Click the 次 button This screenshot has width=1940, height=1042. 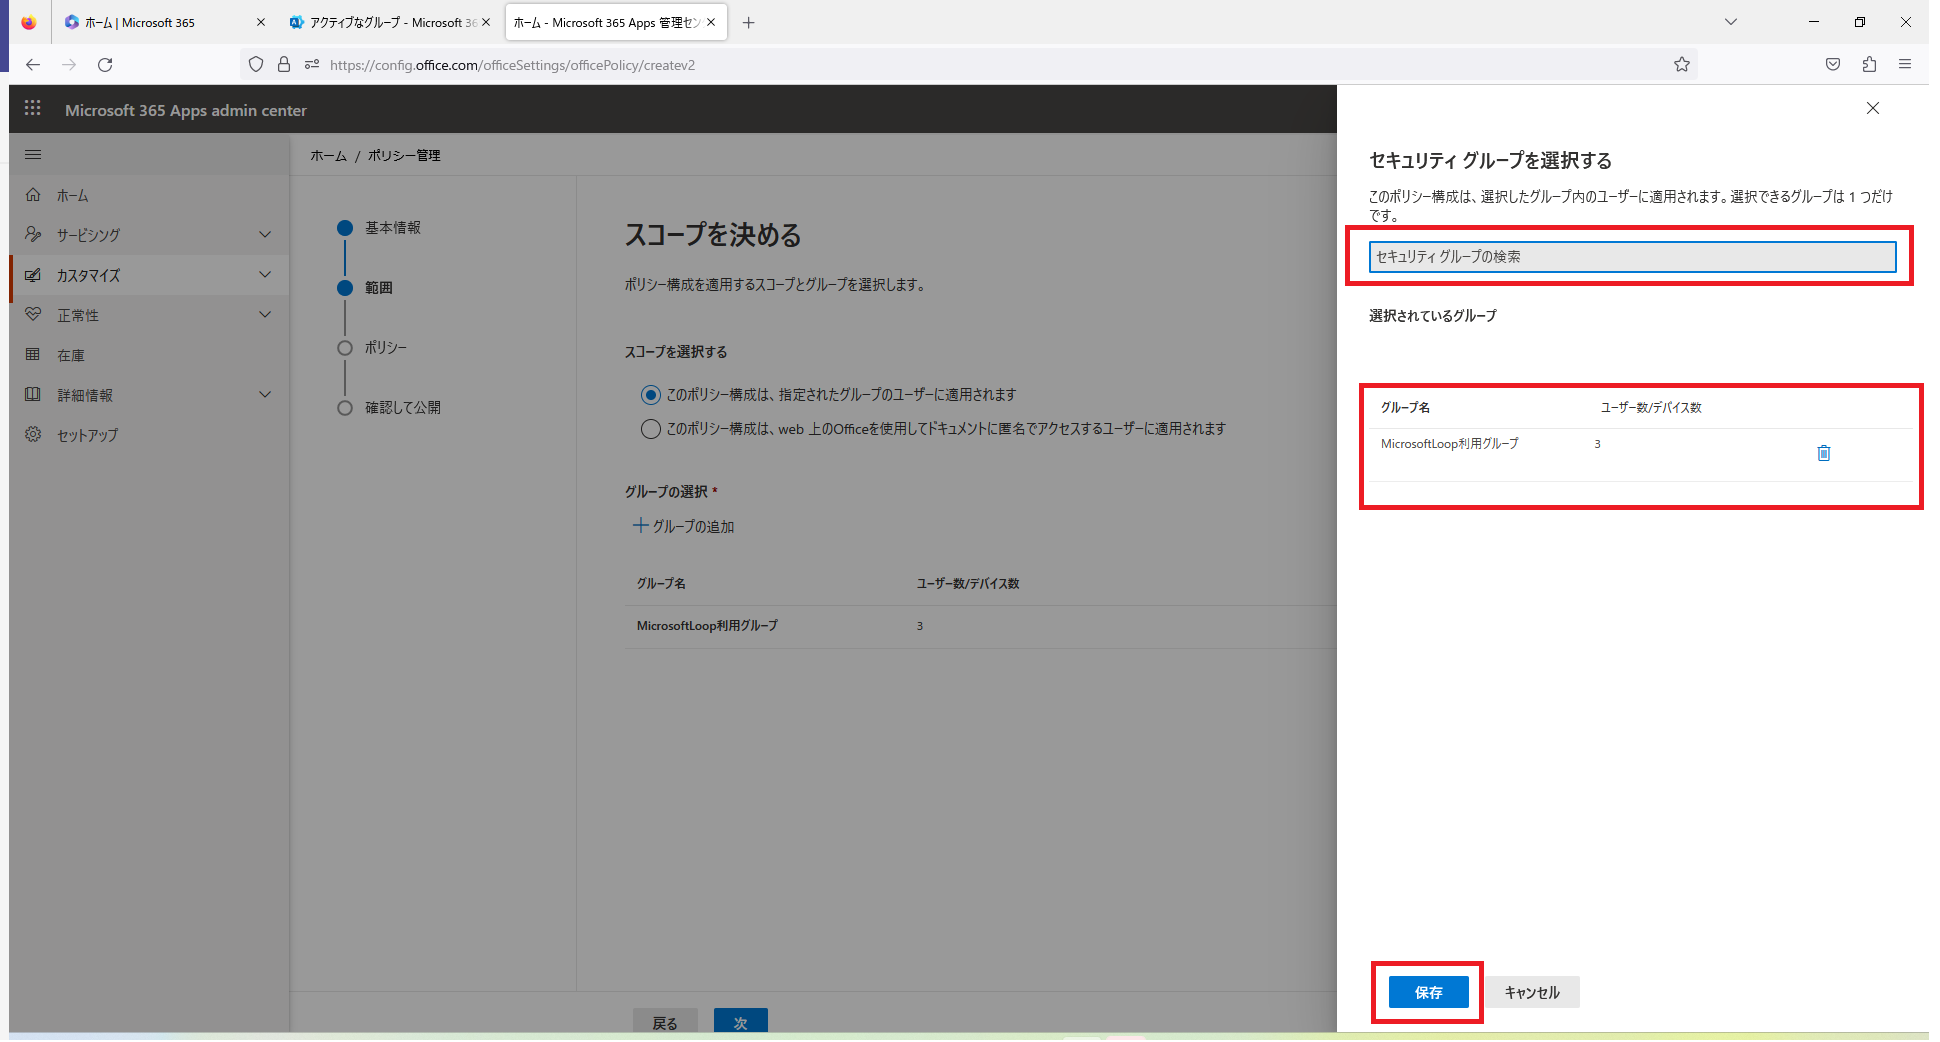tap(741, 1022)
